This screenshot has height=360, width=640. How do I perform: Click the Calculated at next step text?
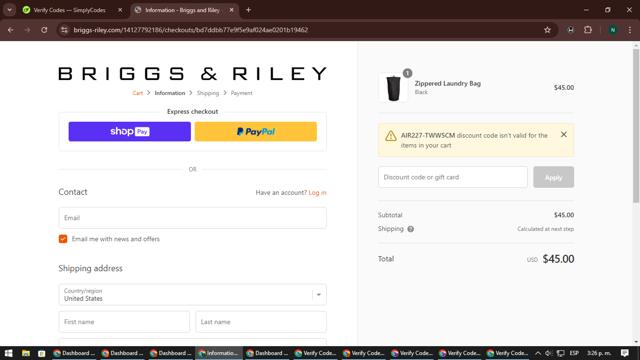click(545, 229)
